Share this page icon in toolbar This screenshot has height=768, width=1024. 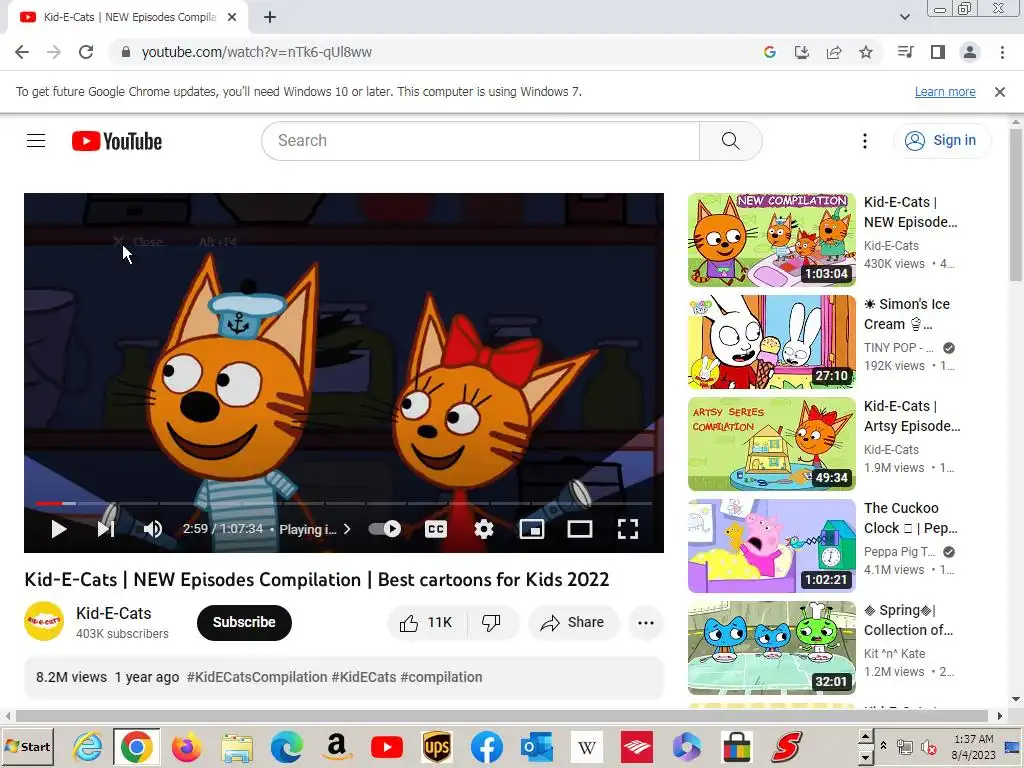[x=834, y=52]
